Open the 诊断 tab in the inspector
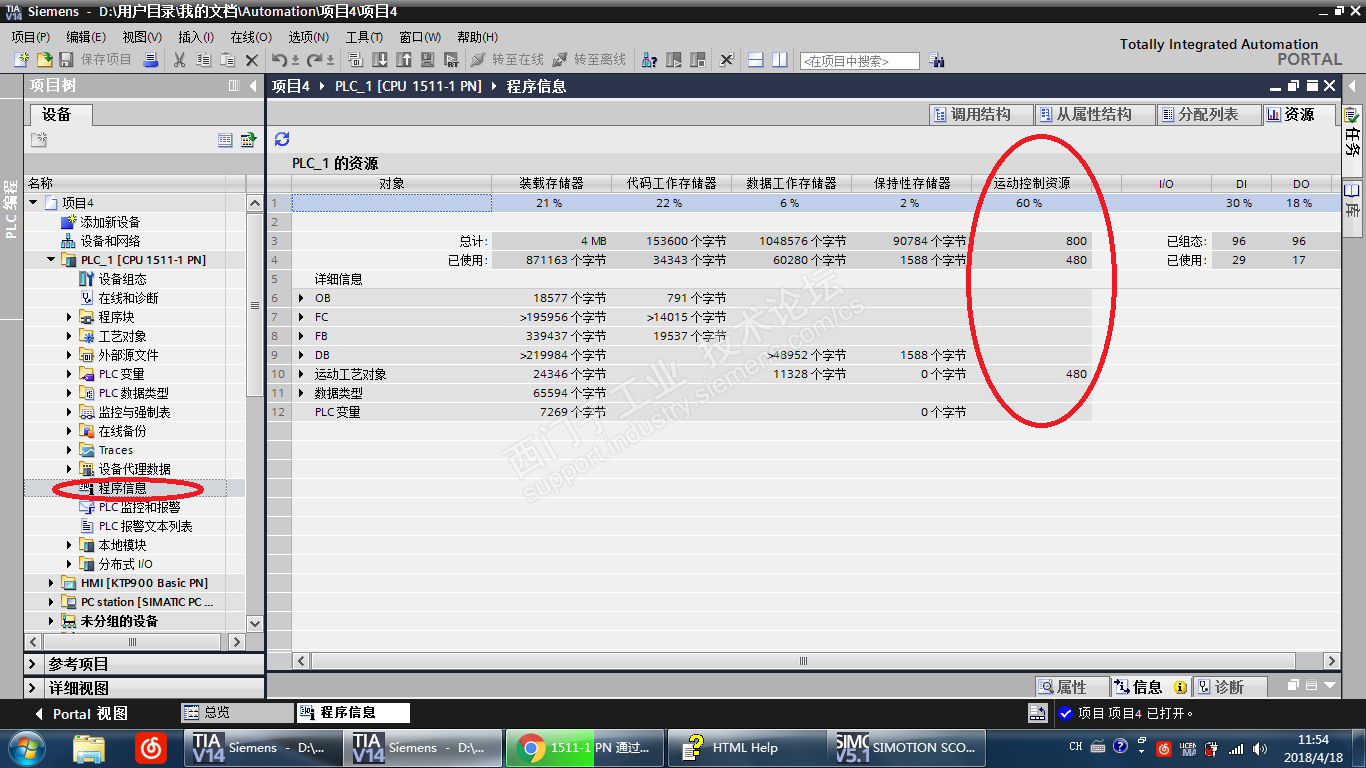This screenshot has height=768, width=1366. pyautogui.click(x=1229, y=687)
